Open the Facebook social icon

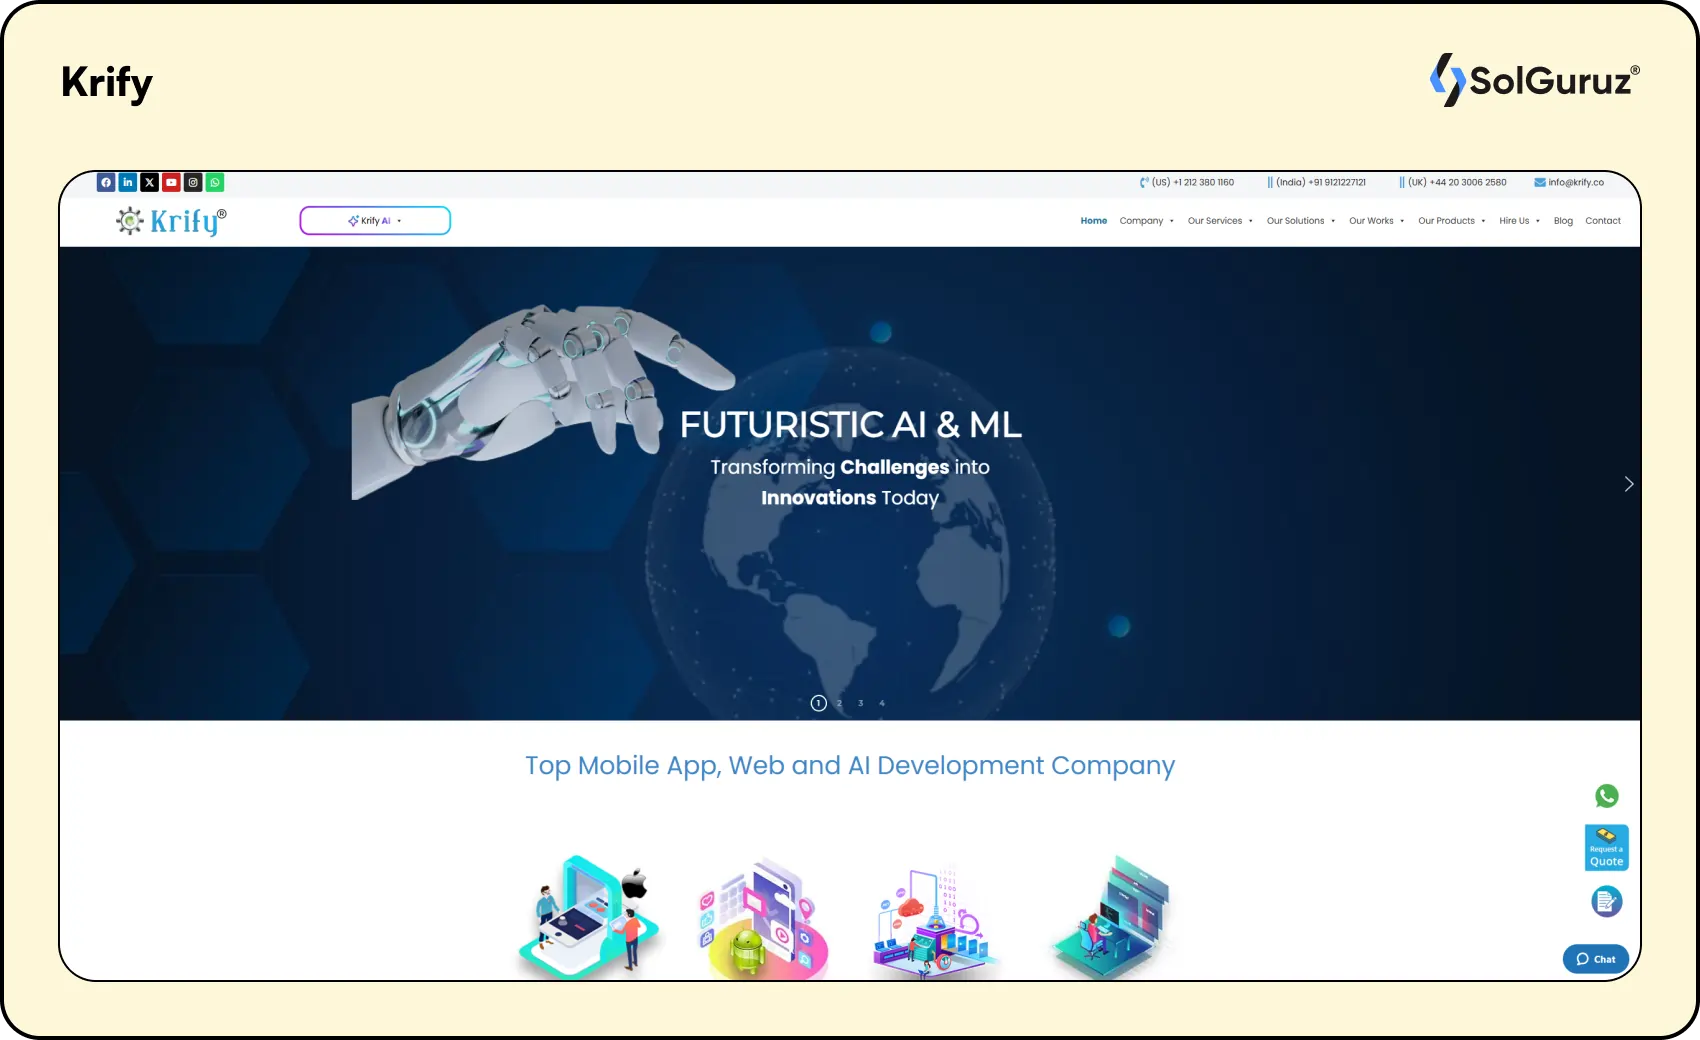106,182
